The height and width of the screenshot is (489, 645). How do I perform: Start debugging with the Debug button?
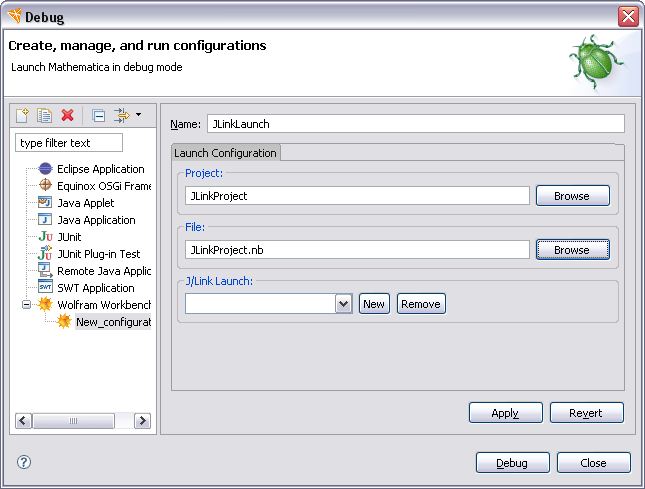[x=513, y=463]
